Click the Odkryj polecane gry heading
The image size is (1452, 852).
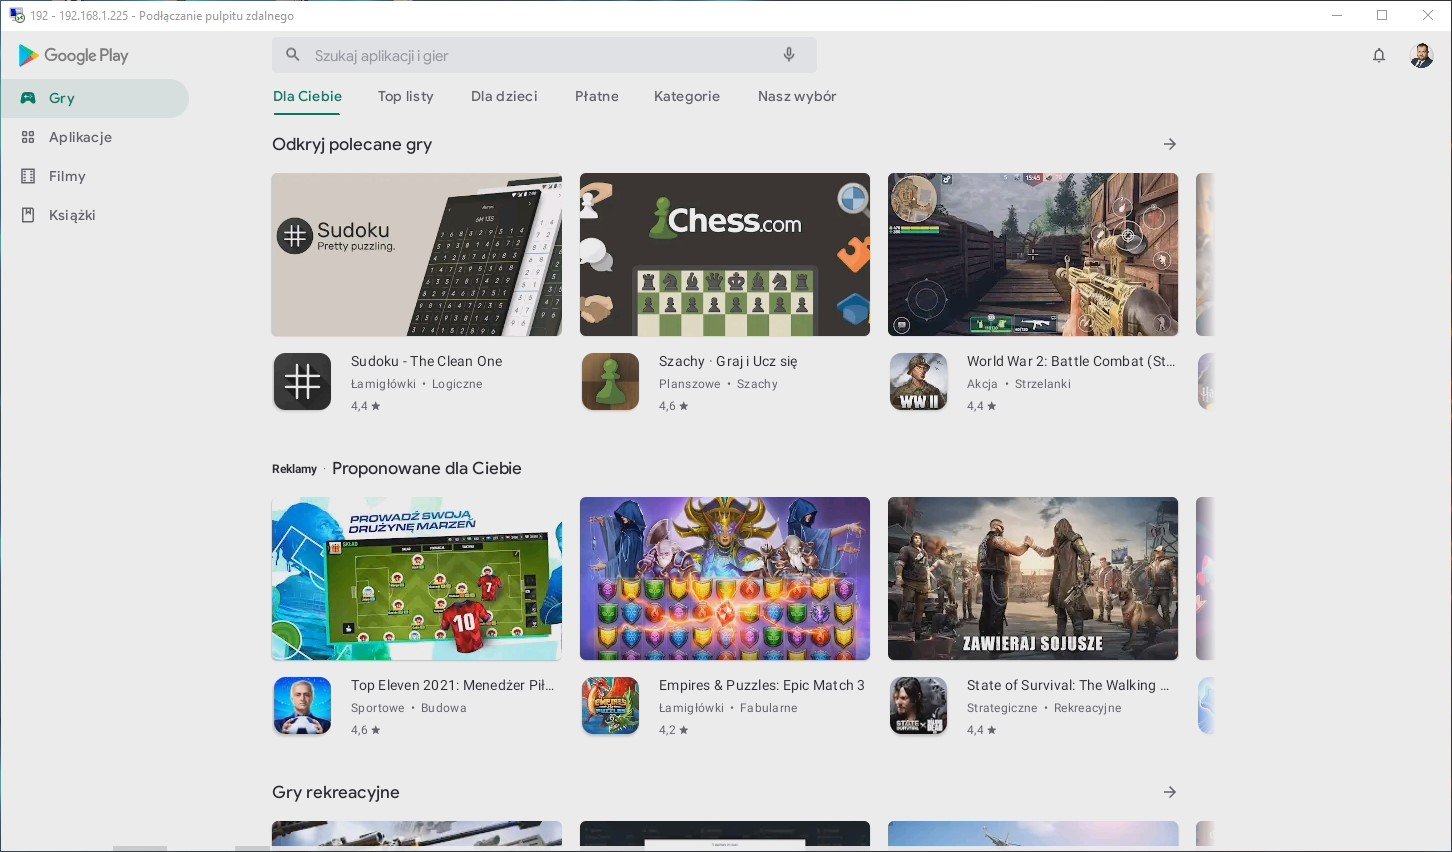[352, 144]
